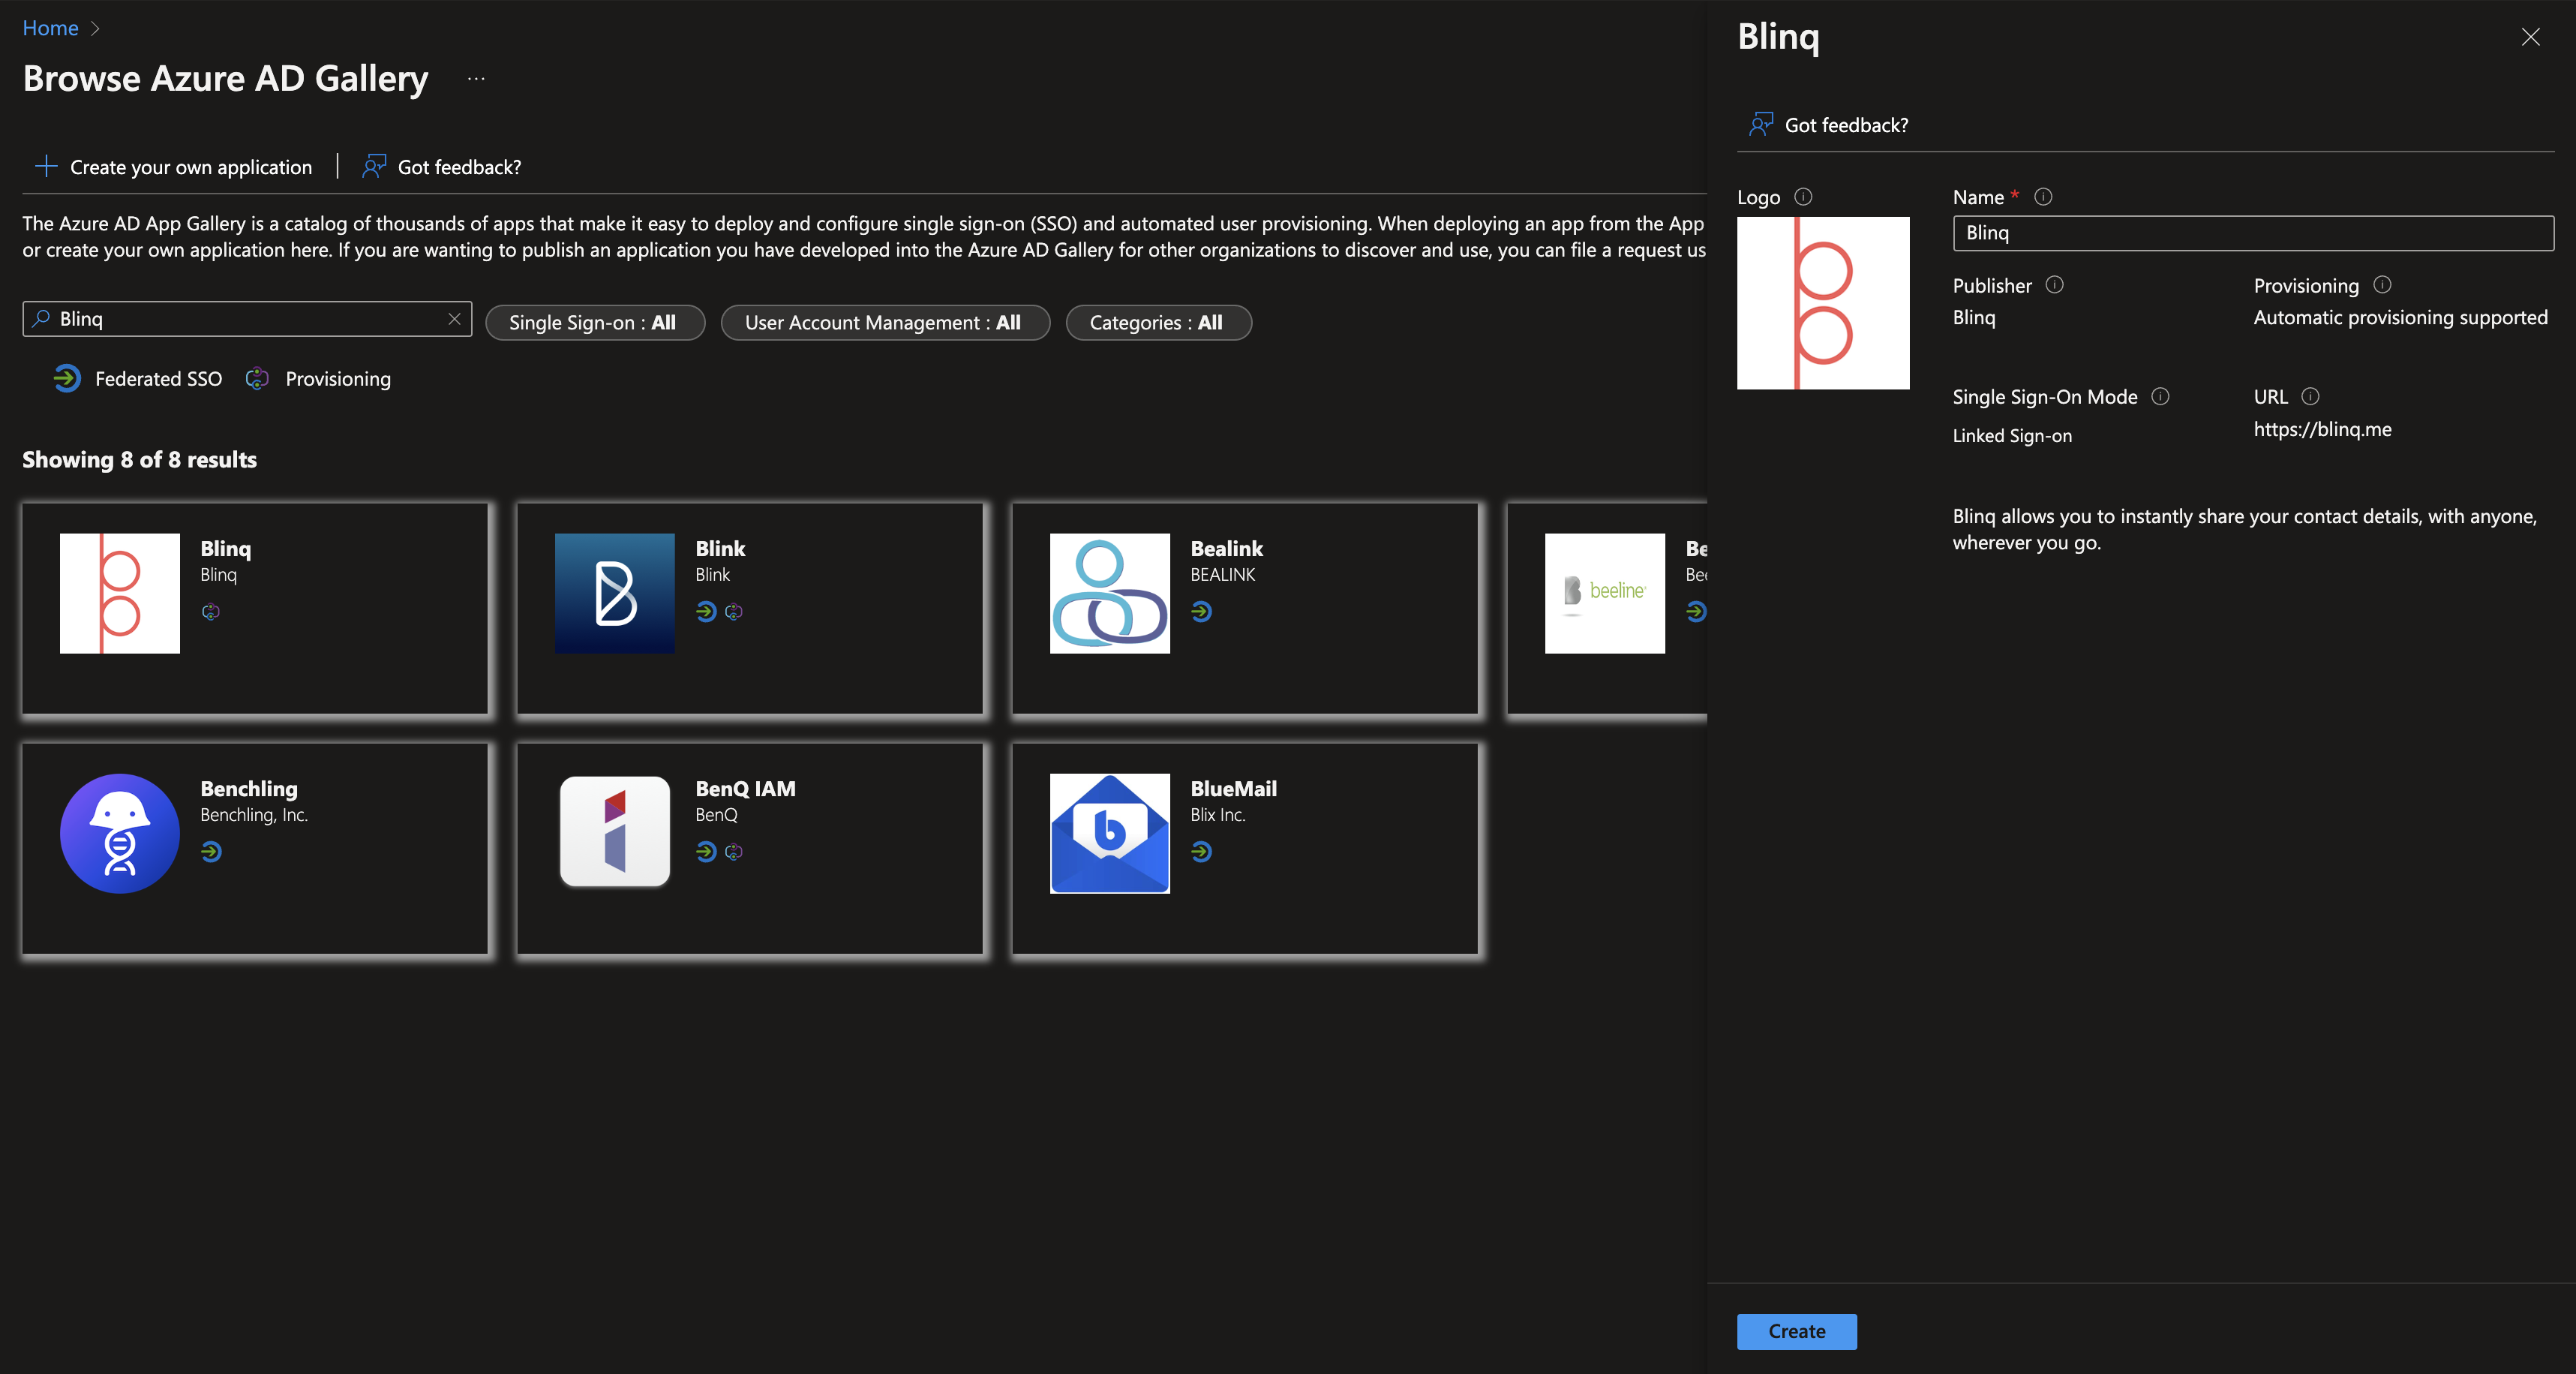Screen dimensions: 2576x1374
Task: Click federated SSO icon on BenQ IAM card
Action: tap(706, 852)
